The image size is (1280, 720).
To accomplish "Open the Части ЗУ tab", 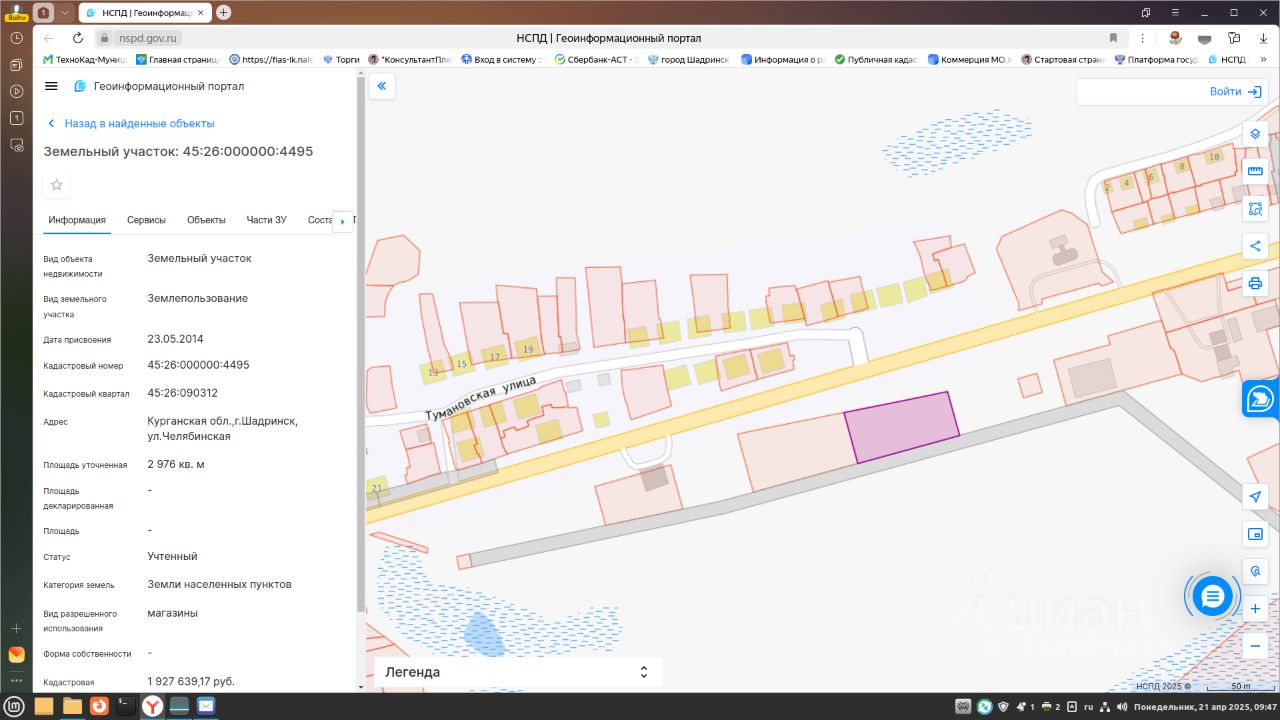I will 266,220.
